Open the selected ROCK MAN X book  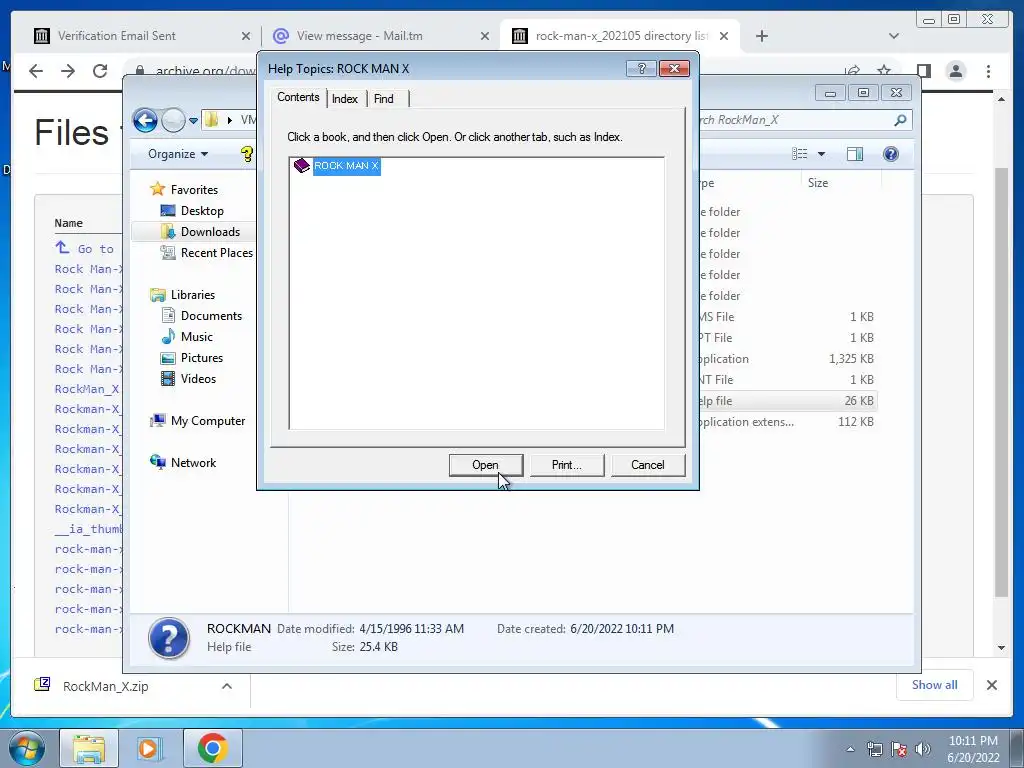point(486,465)
